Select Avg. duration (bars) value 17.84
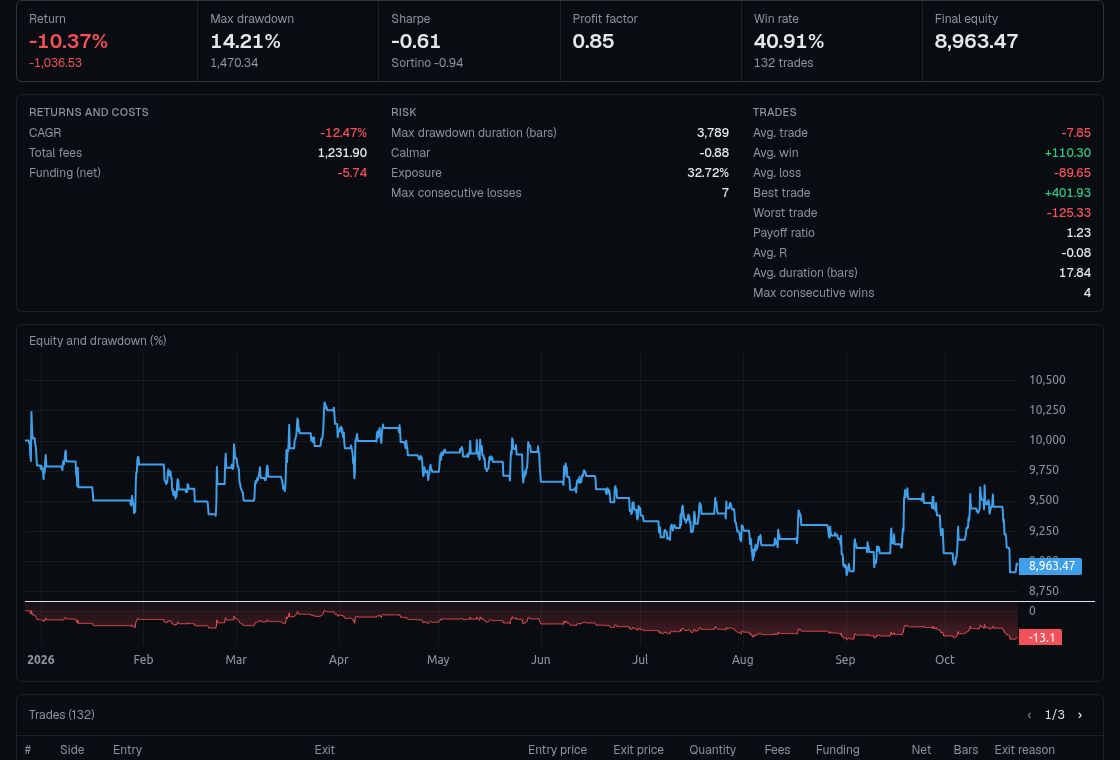The height and width of the screenshot is (760, 1120). coord(1075,273)
